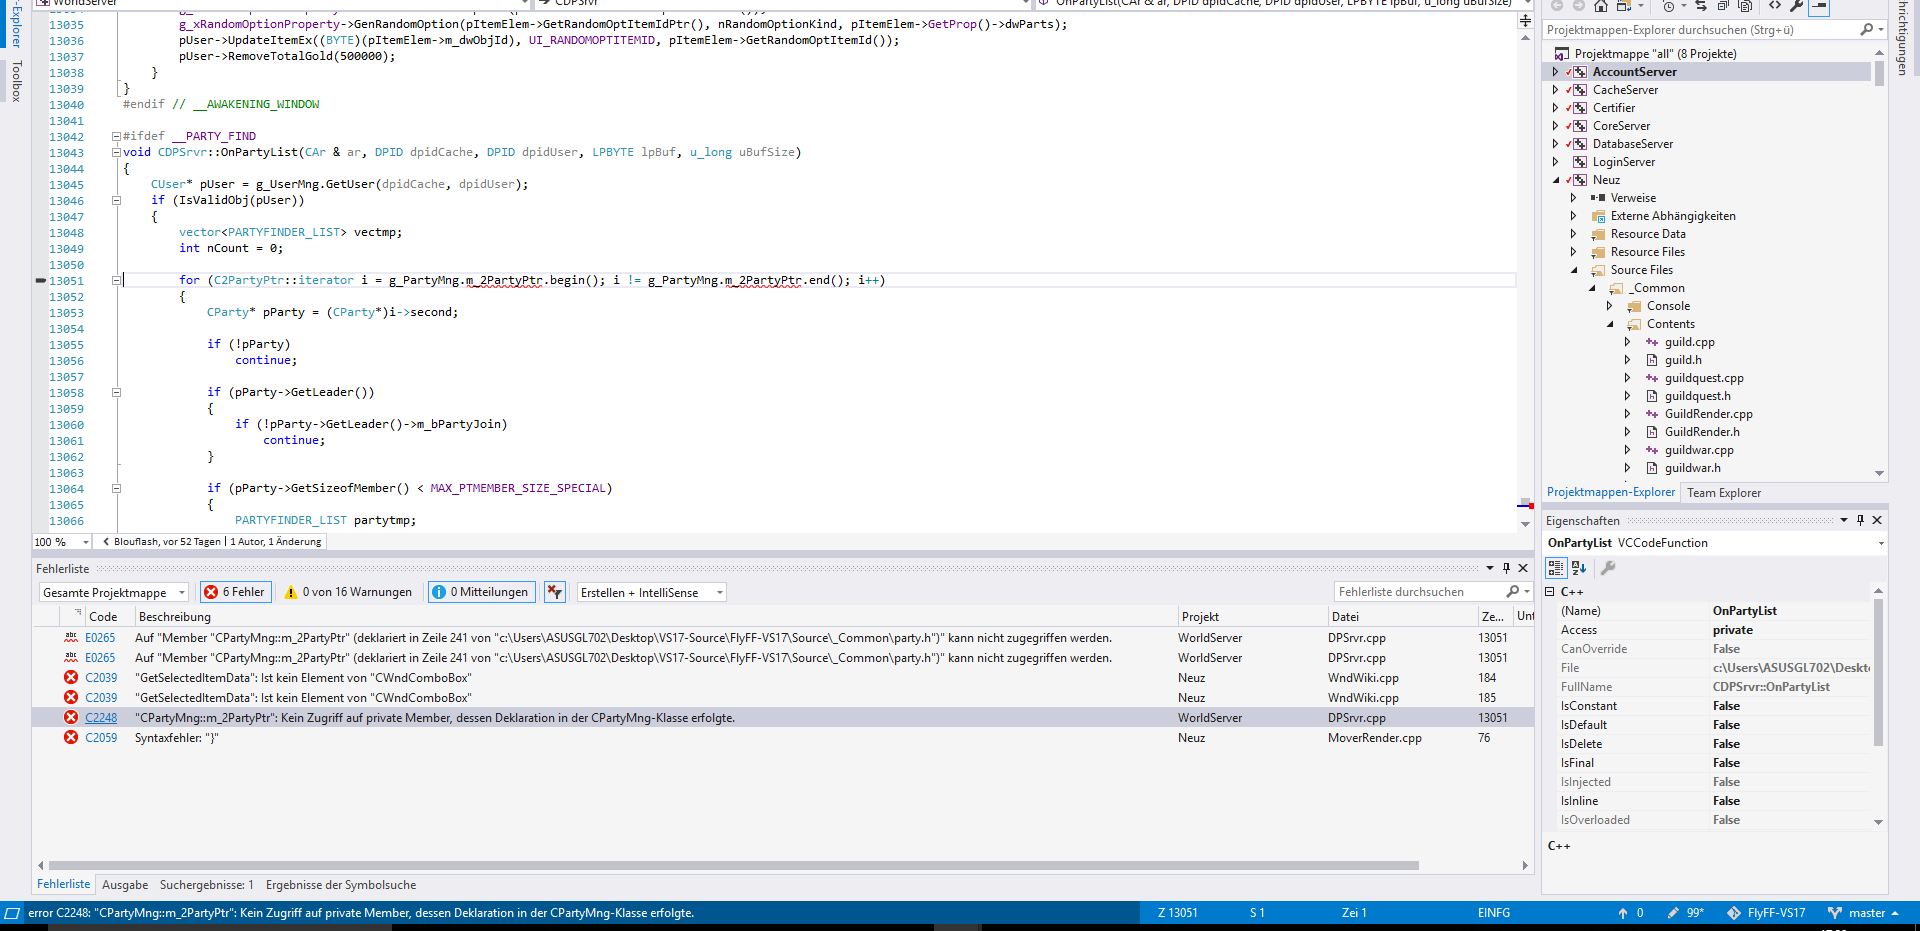Click the Sync with active document icon
Screen dimensions: 1920x931
[x=1701, y=6]
